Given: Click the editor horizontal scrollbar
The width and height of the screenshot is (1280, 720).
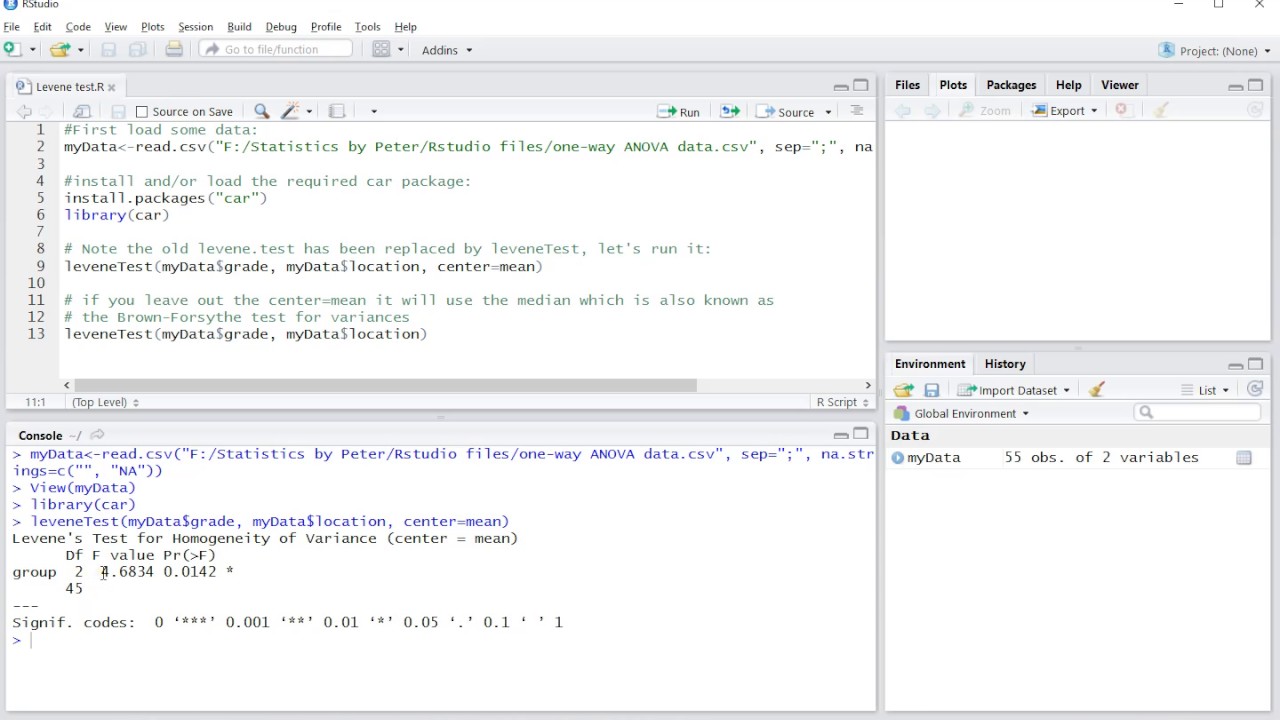Looking at the screenshot, I should click(x=385, y=385).
